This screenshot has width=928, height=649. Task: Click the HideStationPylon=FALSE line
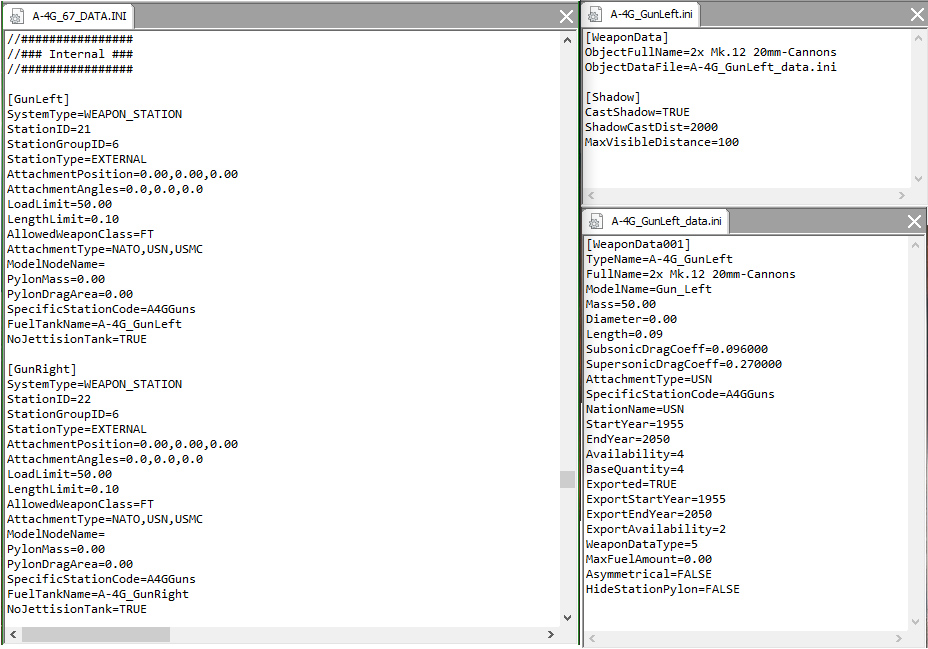(x=663, y=589)
